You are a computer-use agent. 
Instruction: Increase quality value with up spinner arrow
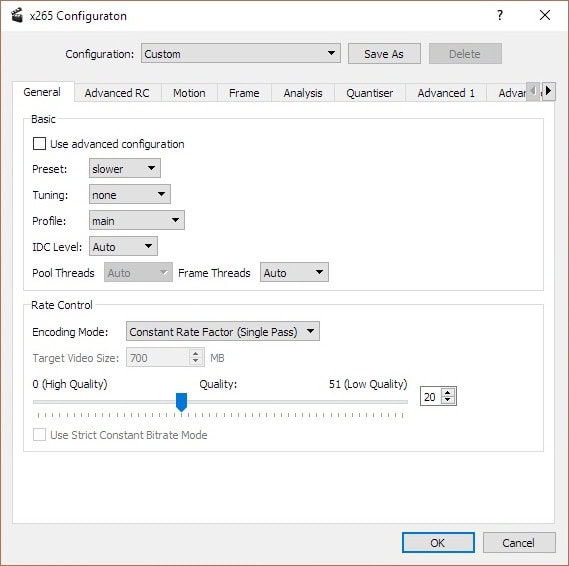coord(448,393)
